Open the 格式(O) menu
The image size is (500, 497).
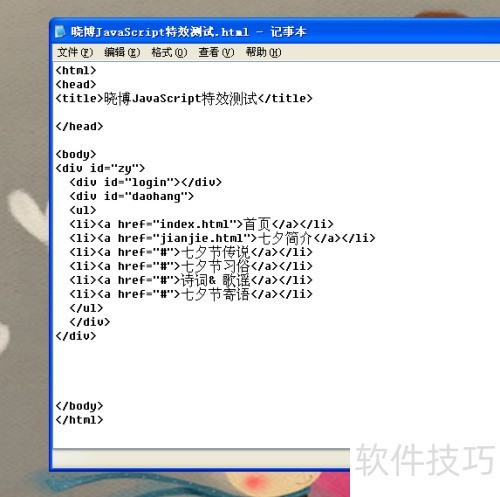(169, 52)
